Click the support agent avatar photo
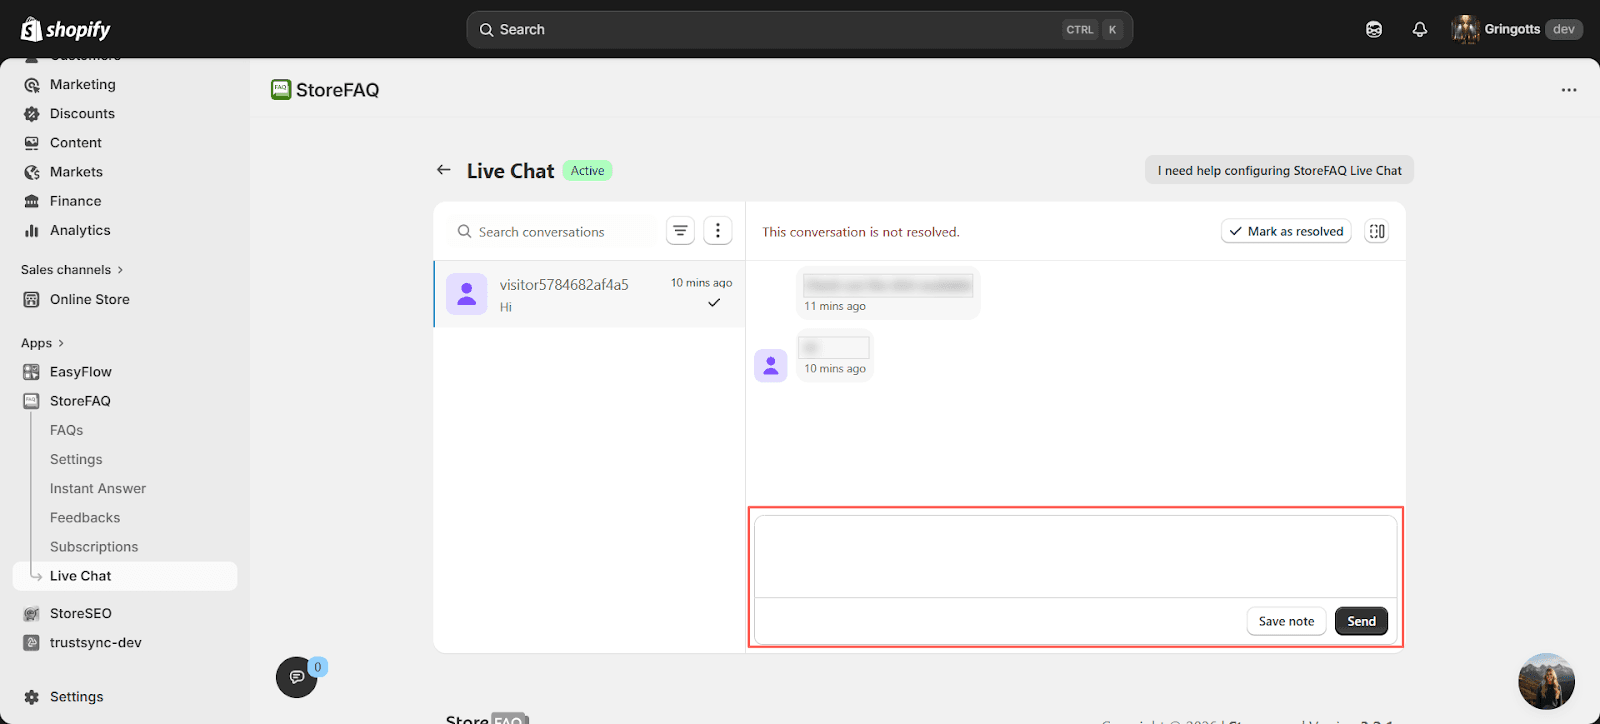The height and width of the screenshot is (724, 1600). coord(1546,682)
